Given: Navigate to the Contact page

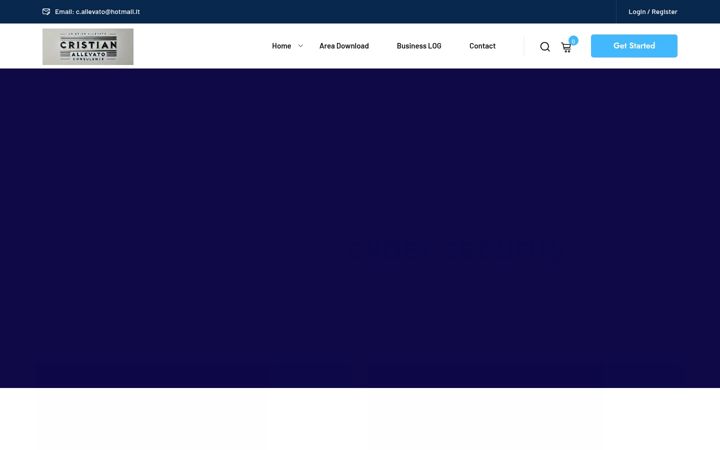Looking at the screenshot, I should click(x=482, y=46).
